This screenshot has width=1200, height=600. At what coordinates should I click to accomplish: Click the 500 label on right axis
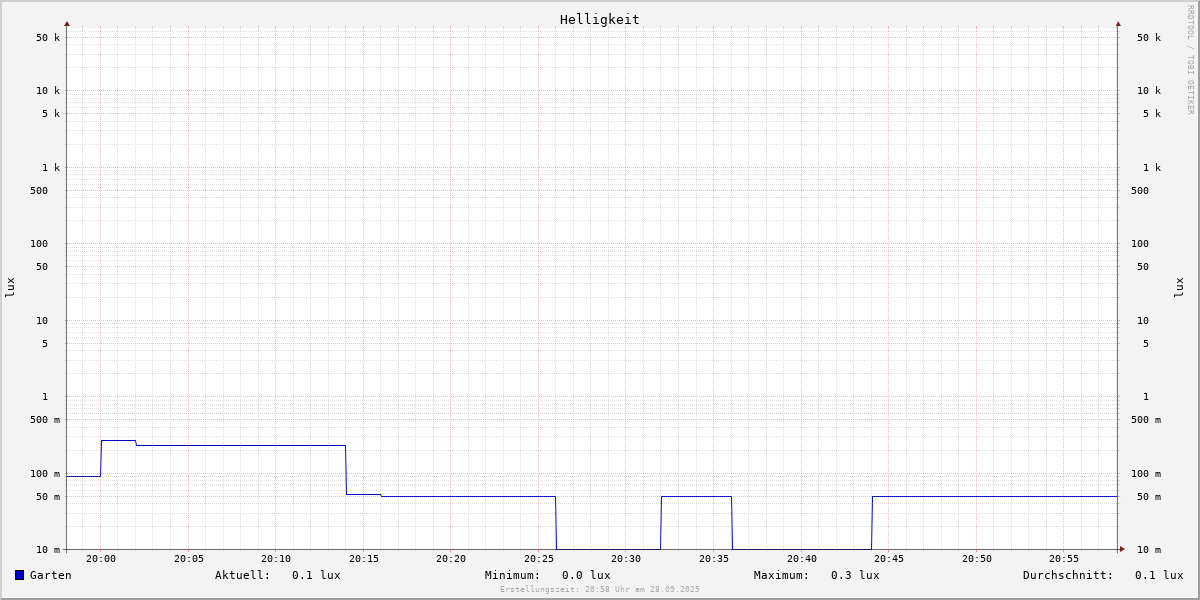coord(1140,191)
